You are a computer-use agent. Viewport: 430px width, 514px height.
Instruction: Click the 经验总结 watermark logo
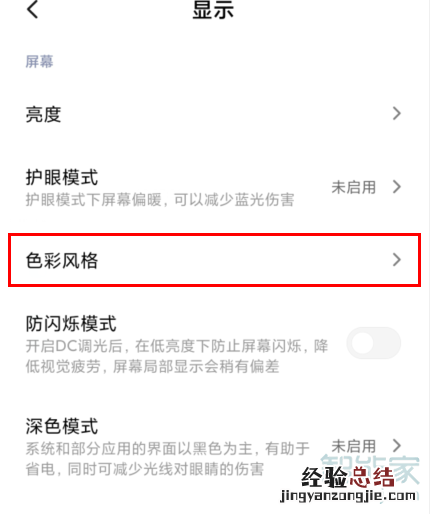(x=348, y=477)
